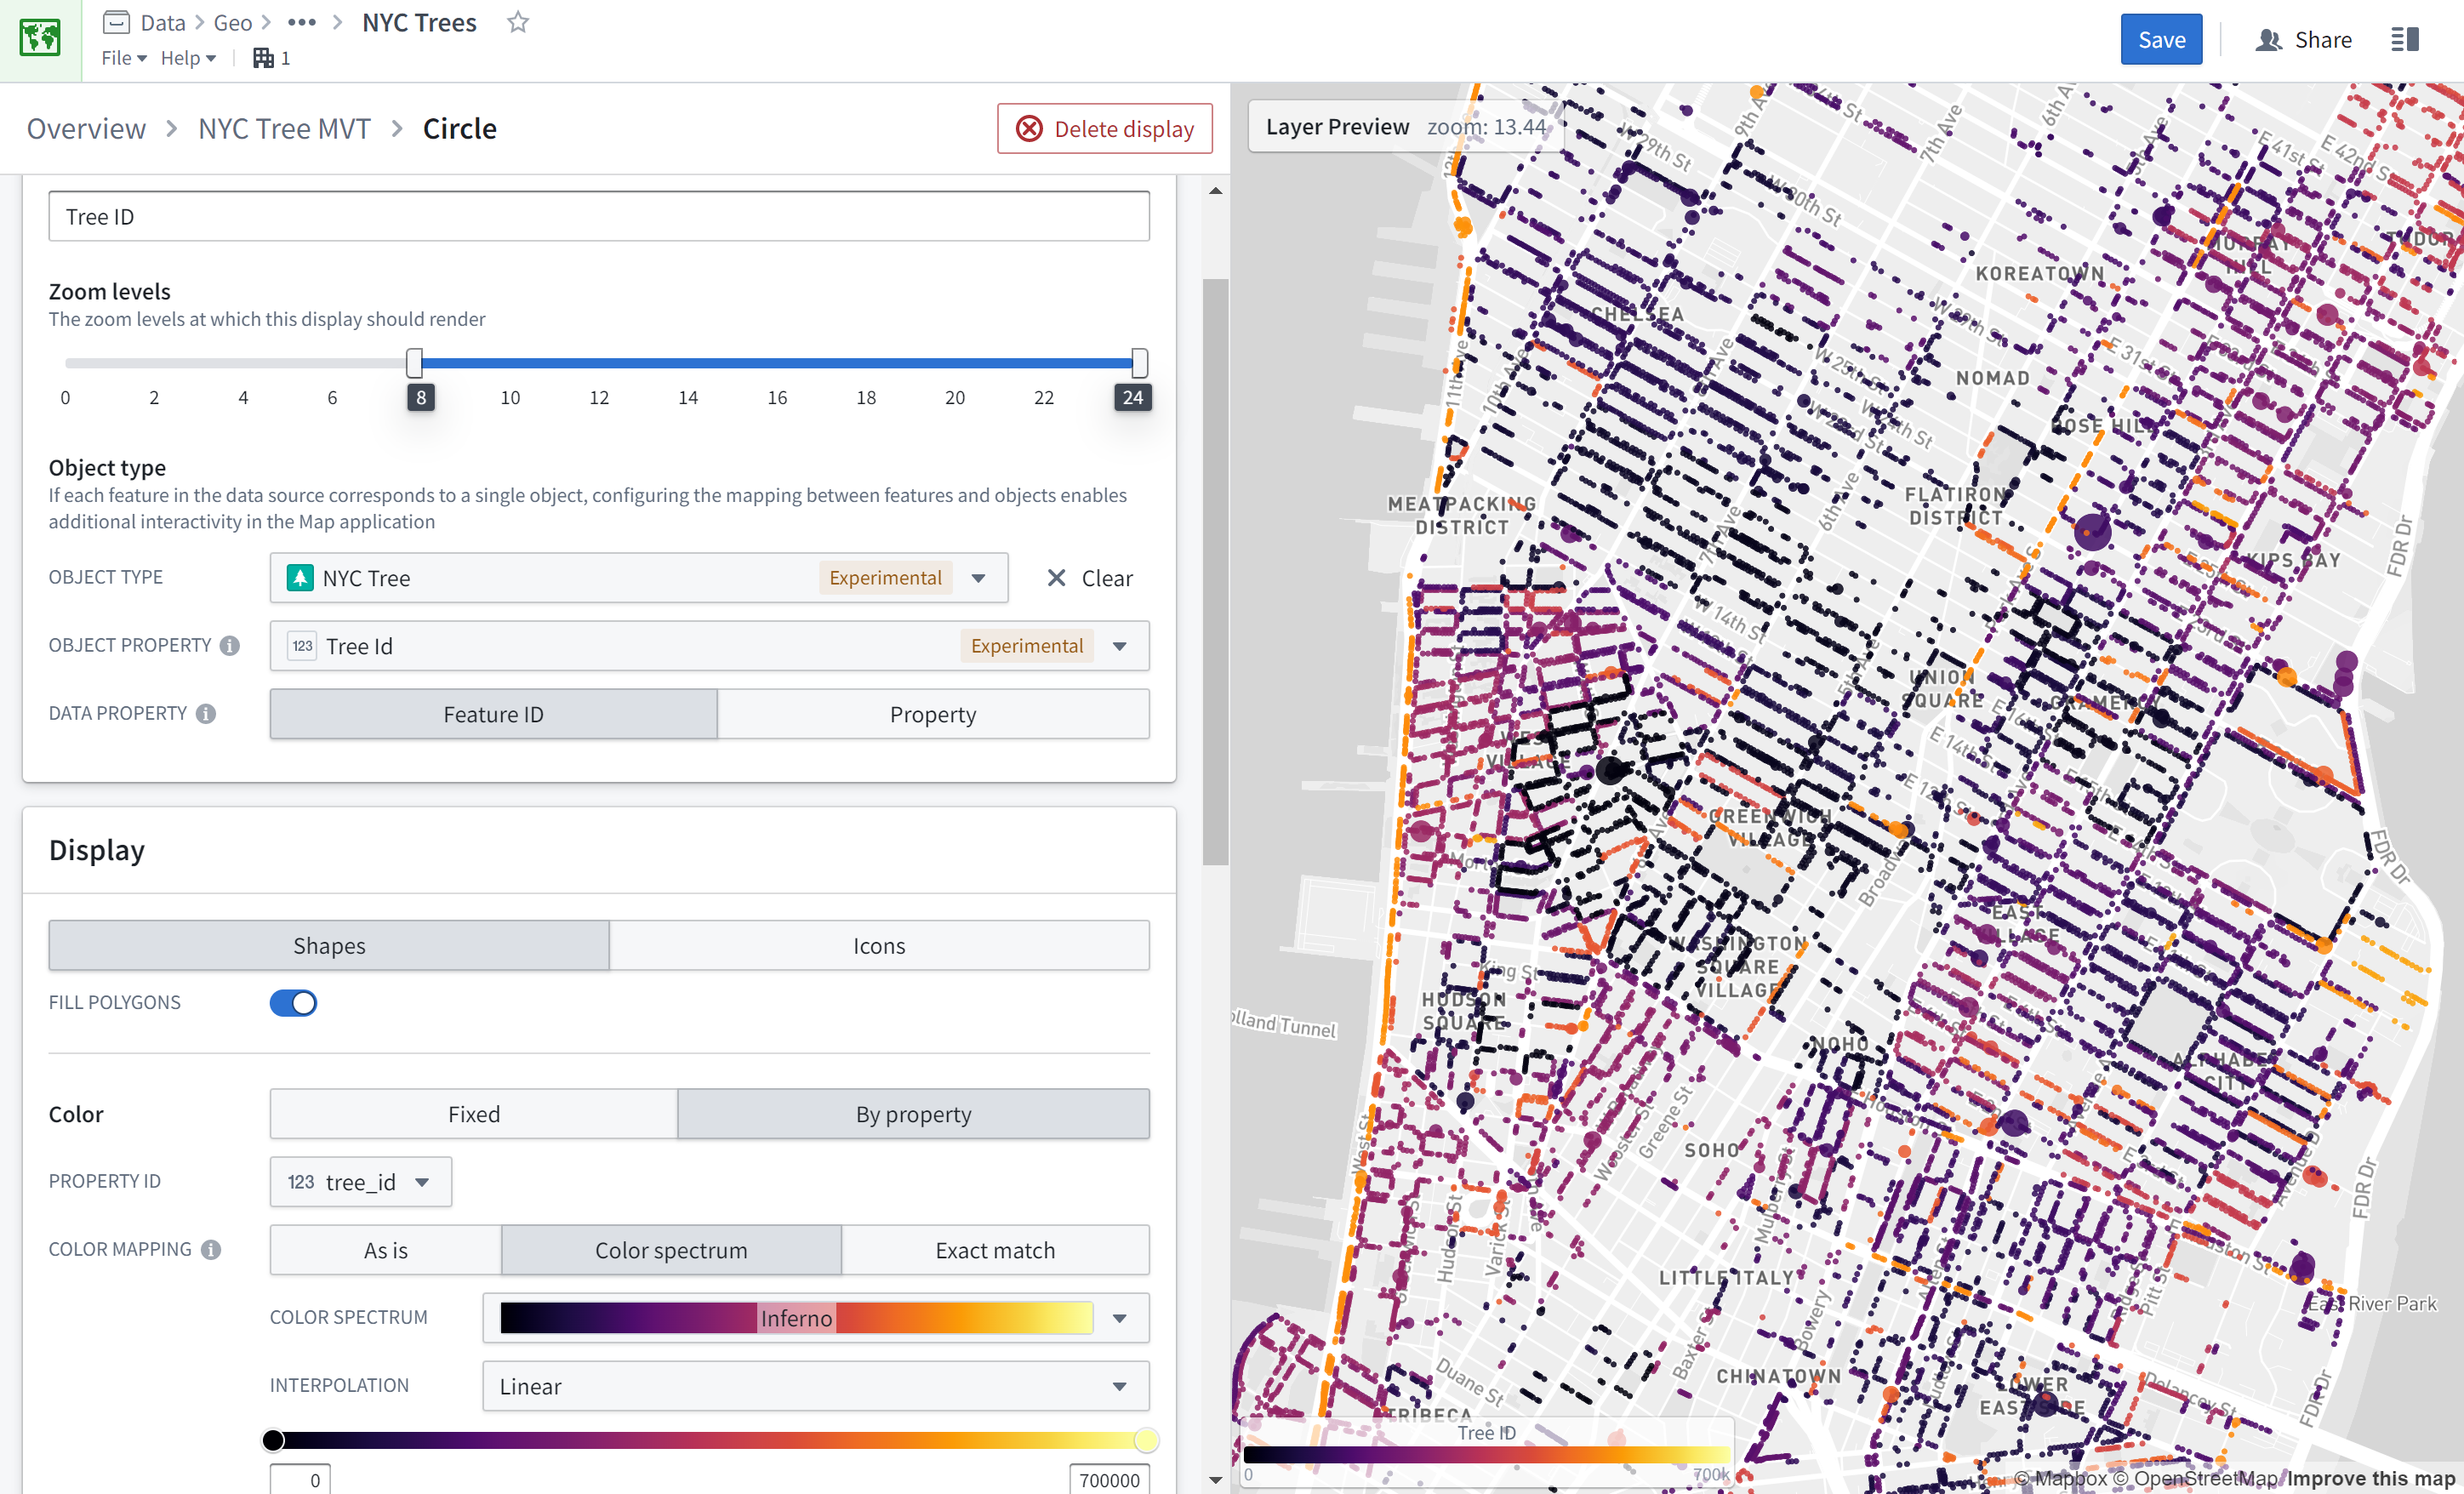
Task: Open the tree_id property ID dropdown
Action: 360,1182
